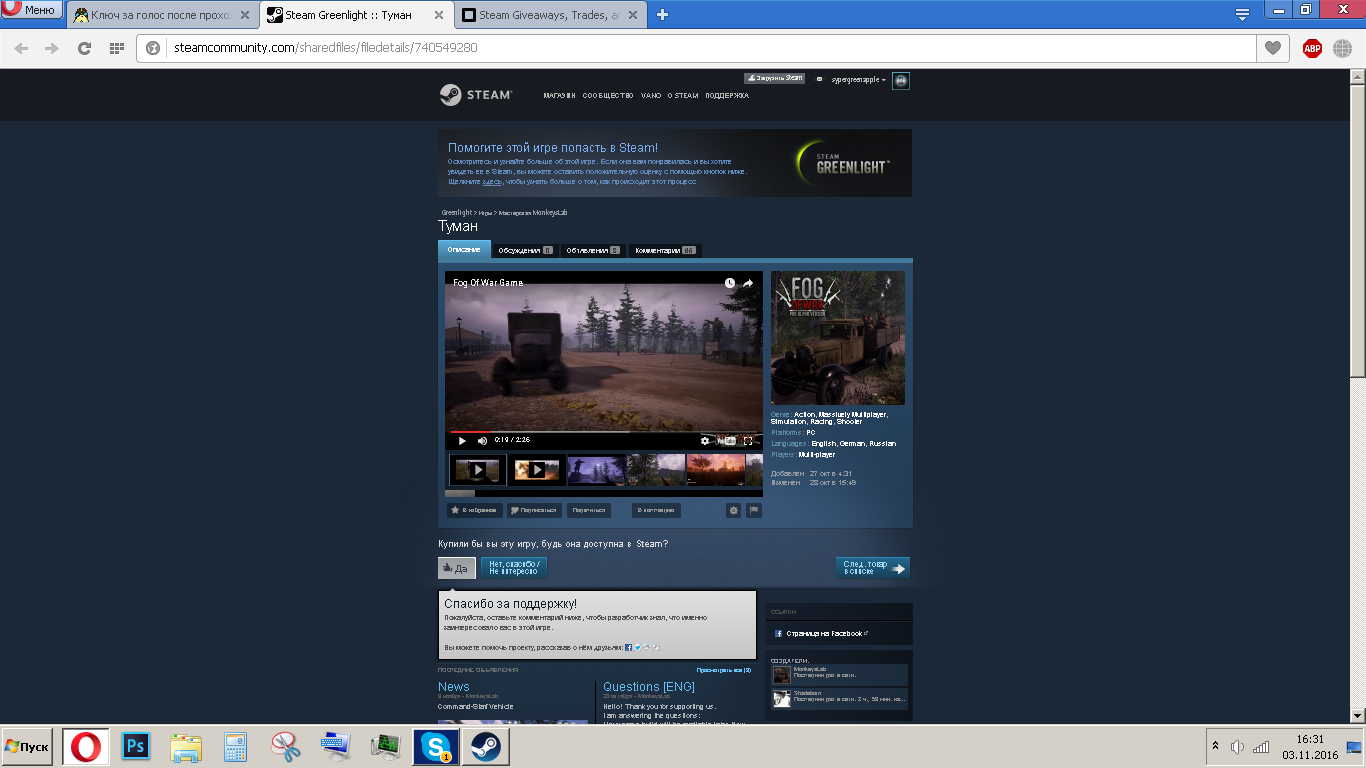Show hidden system tray icons
1366x768 pixels.
1215,746
